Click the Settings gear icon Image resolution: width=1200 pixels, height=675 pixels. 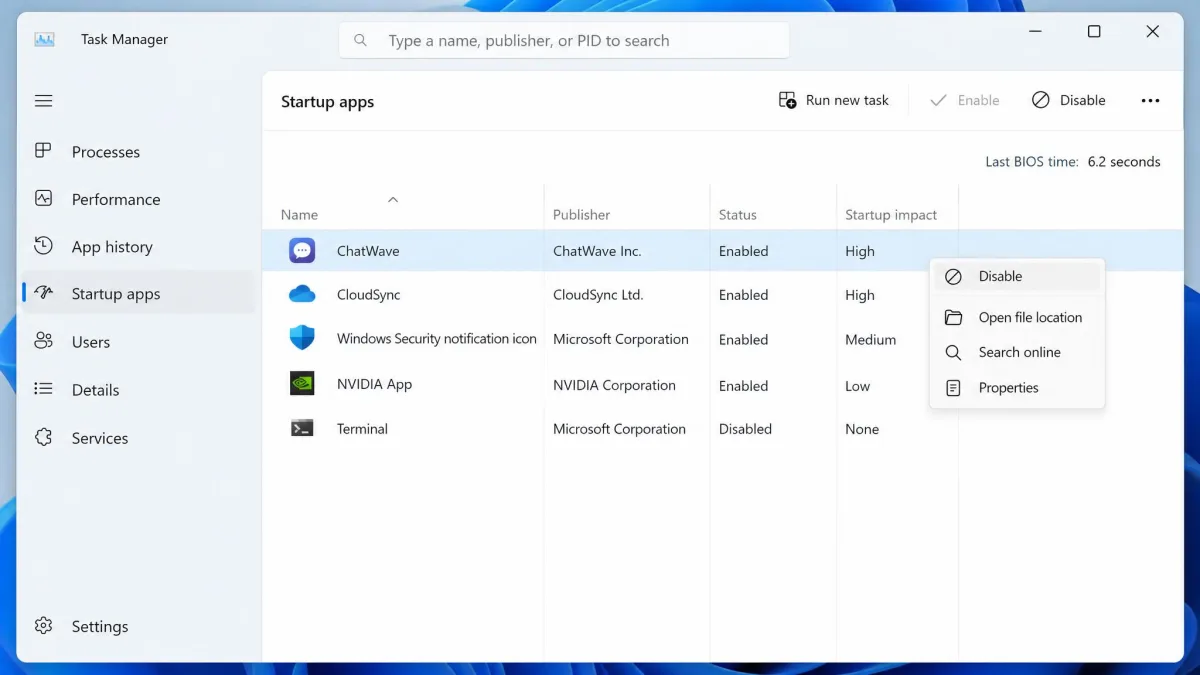[x=43, y=626]
